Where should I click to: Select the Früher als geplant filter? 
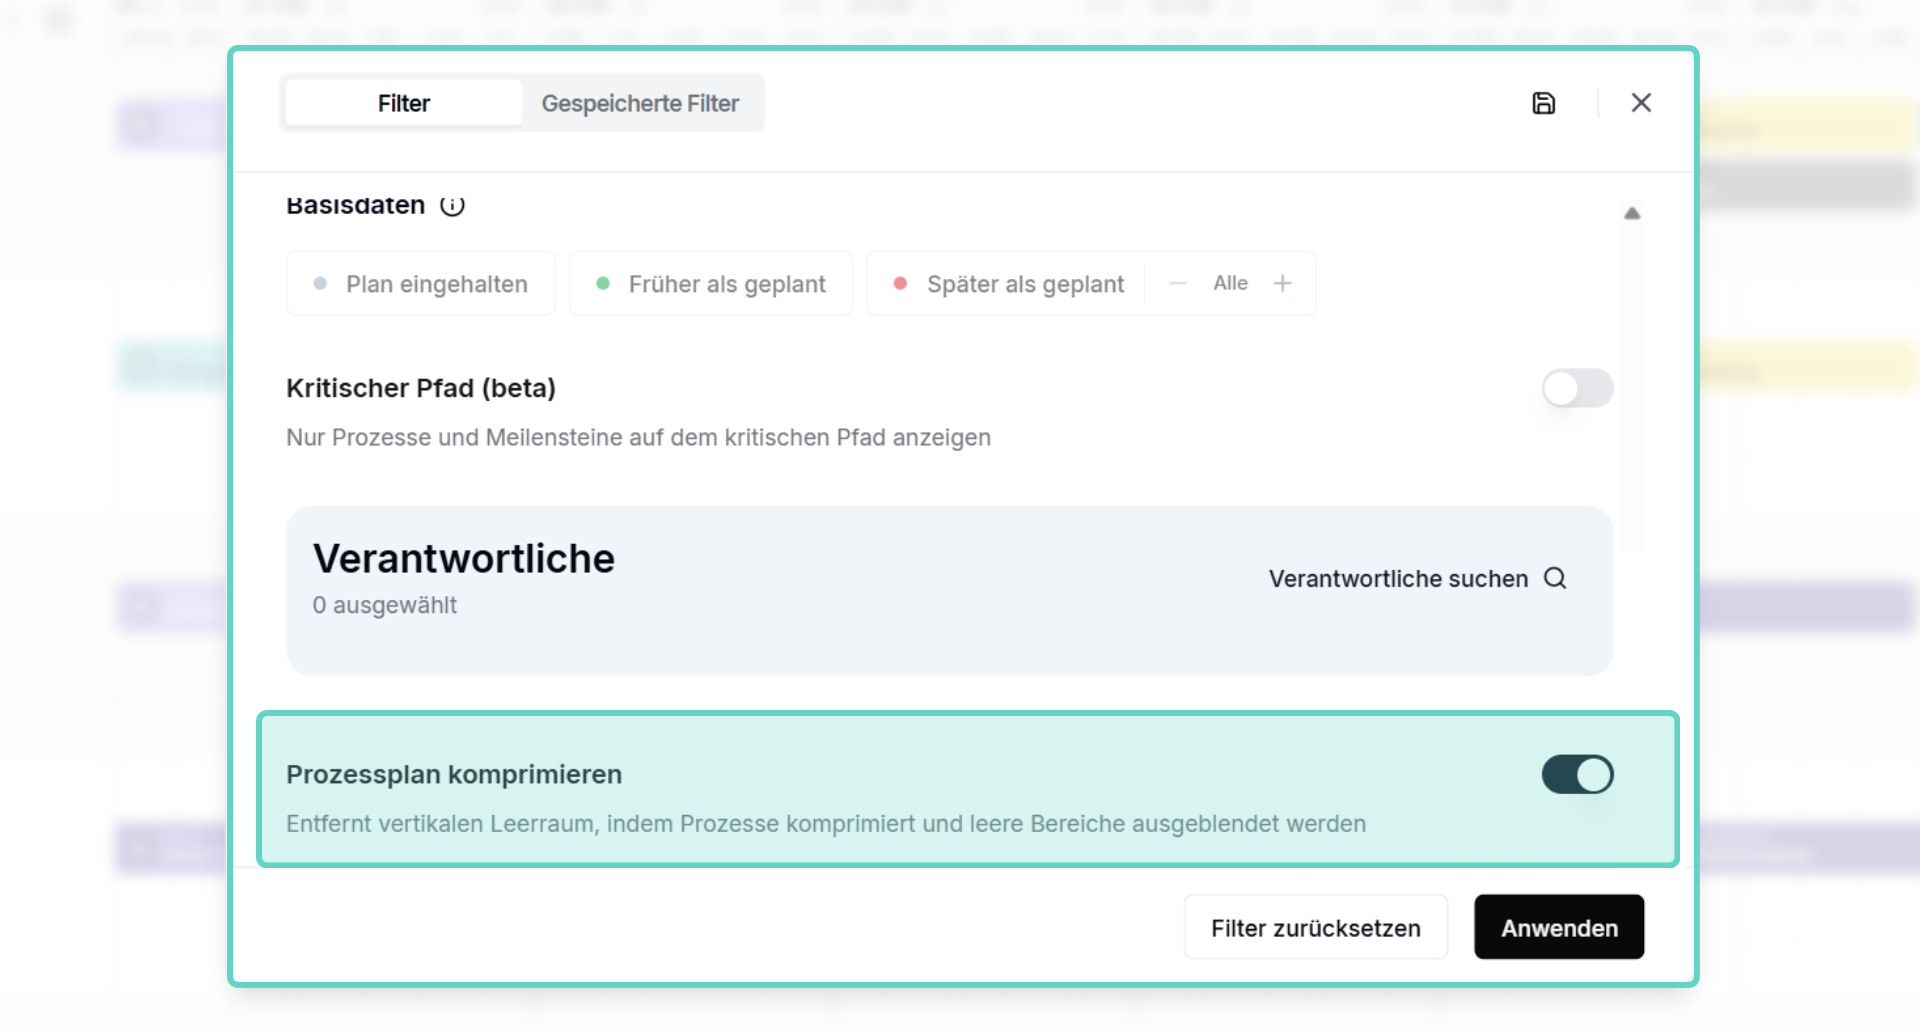(x=711, y=283)
